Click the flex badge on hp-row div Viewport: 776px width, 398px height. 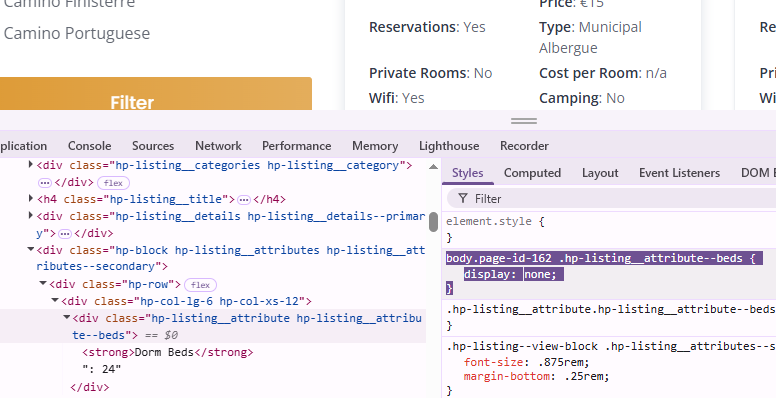tap(200, 285)
